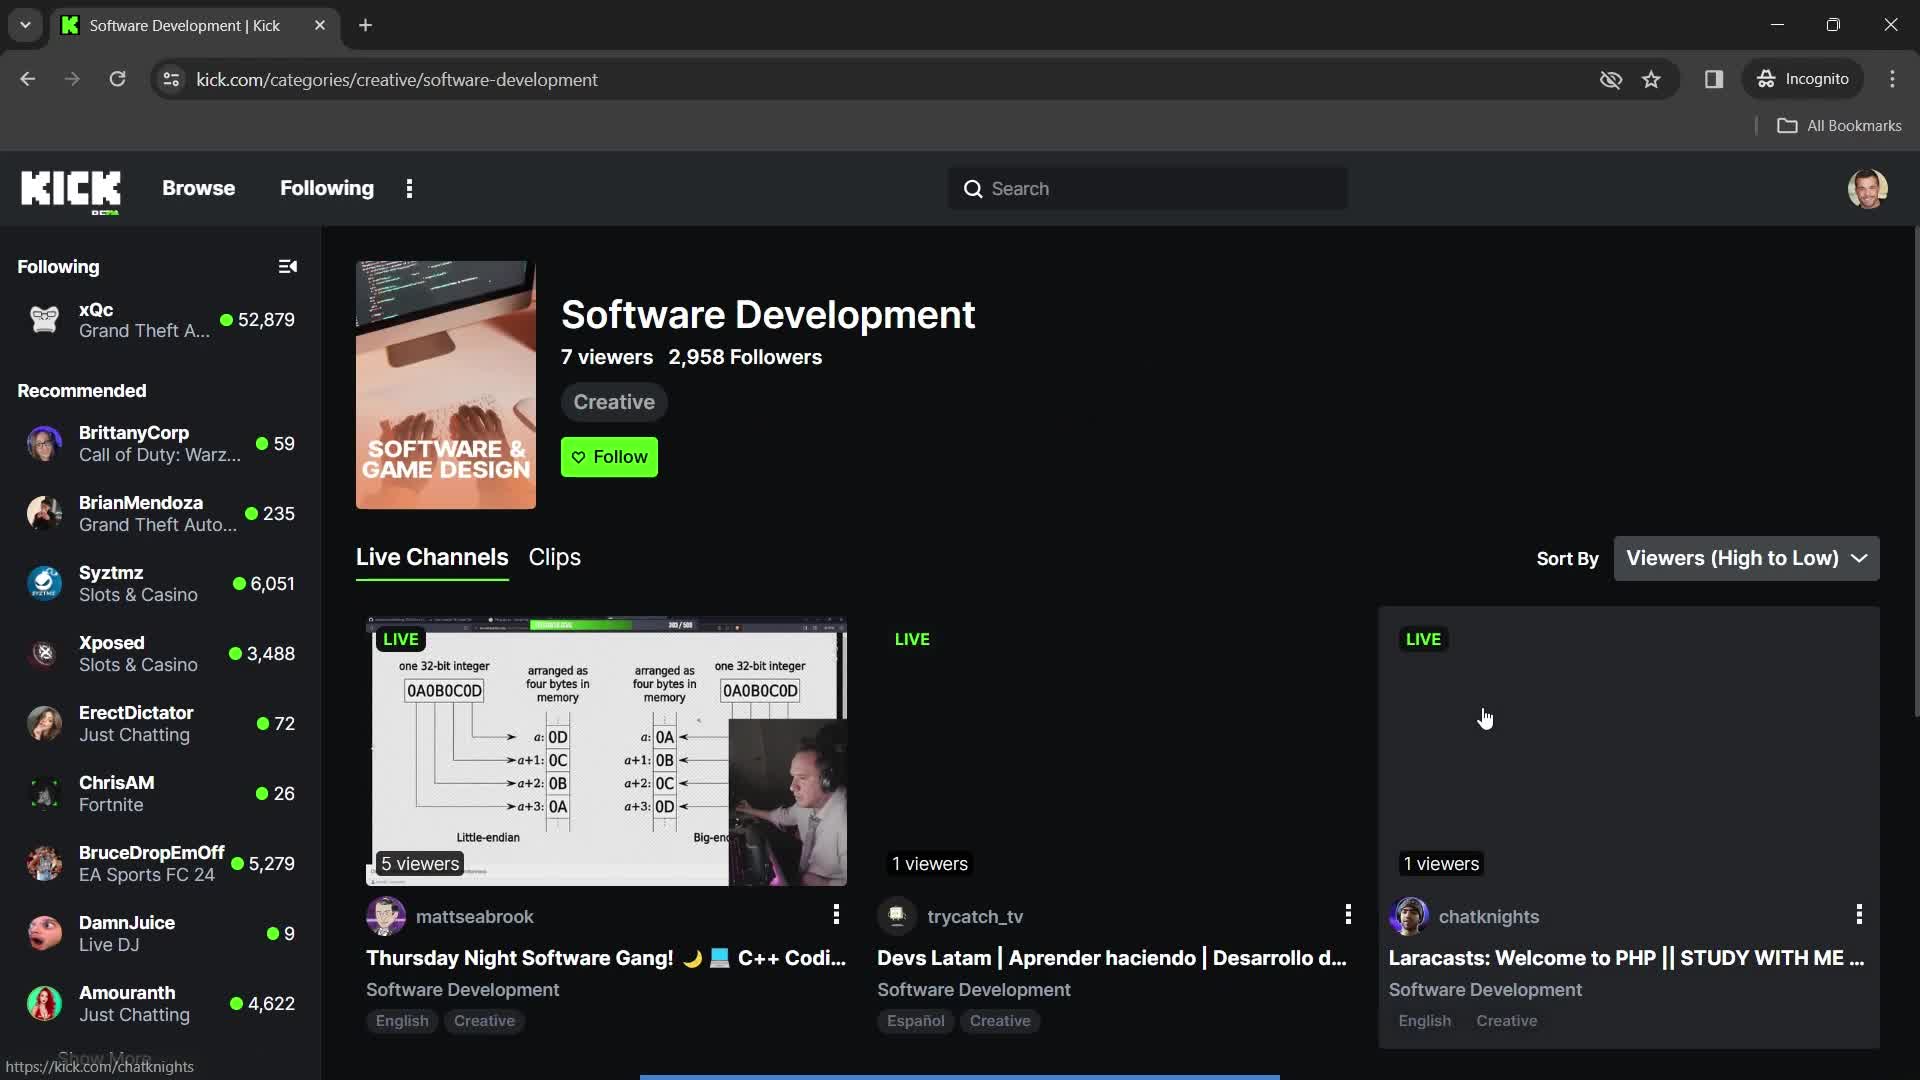
Task: View site information in address bar
Action: click(171, 80)
